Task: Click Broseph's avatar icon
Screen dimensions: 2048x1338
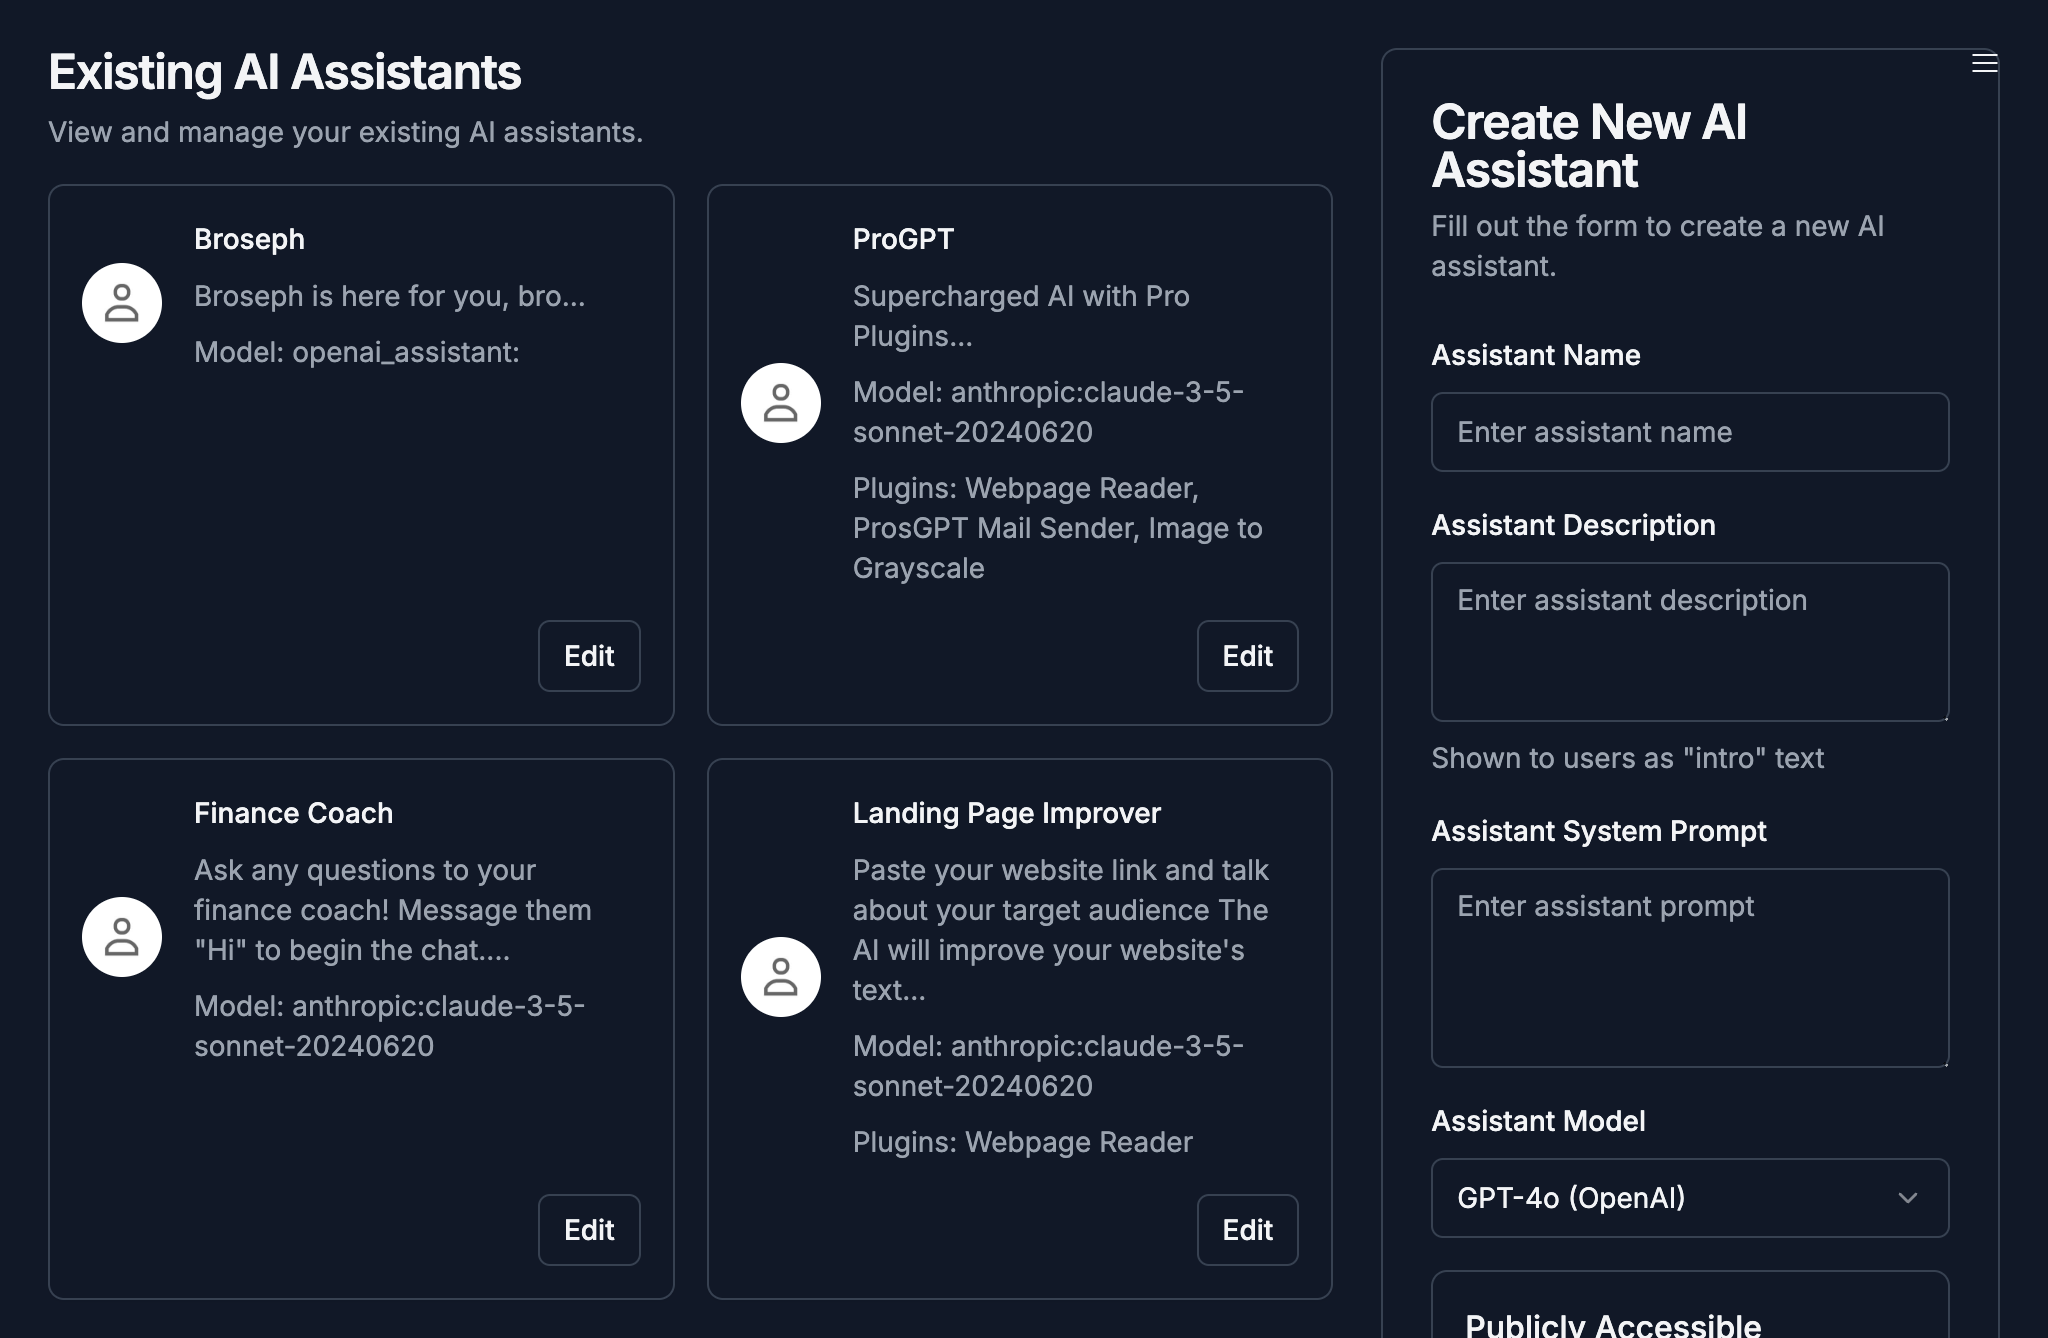Action: pos(122,303)
